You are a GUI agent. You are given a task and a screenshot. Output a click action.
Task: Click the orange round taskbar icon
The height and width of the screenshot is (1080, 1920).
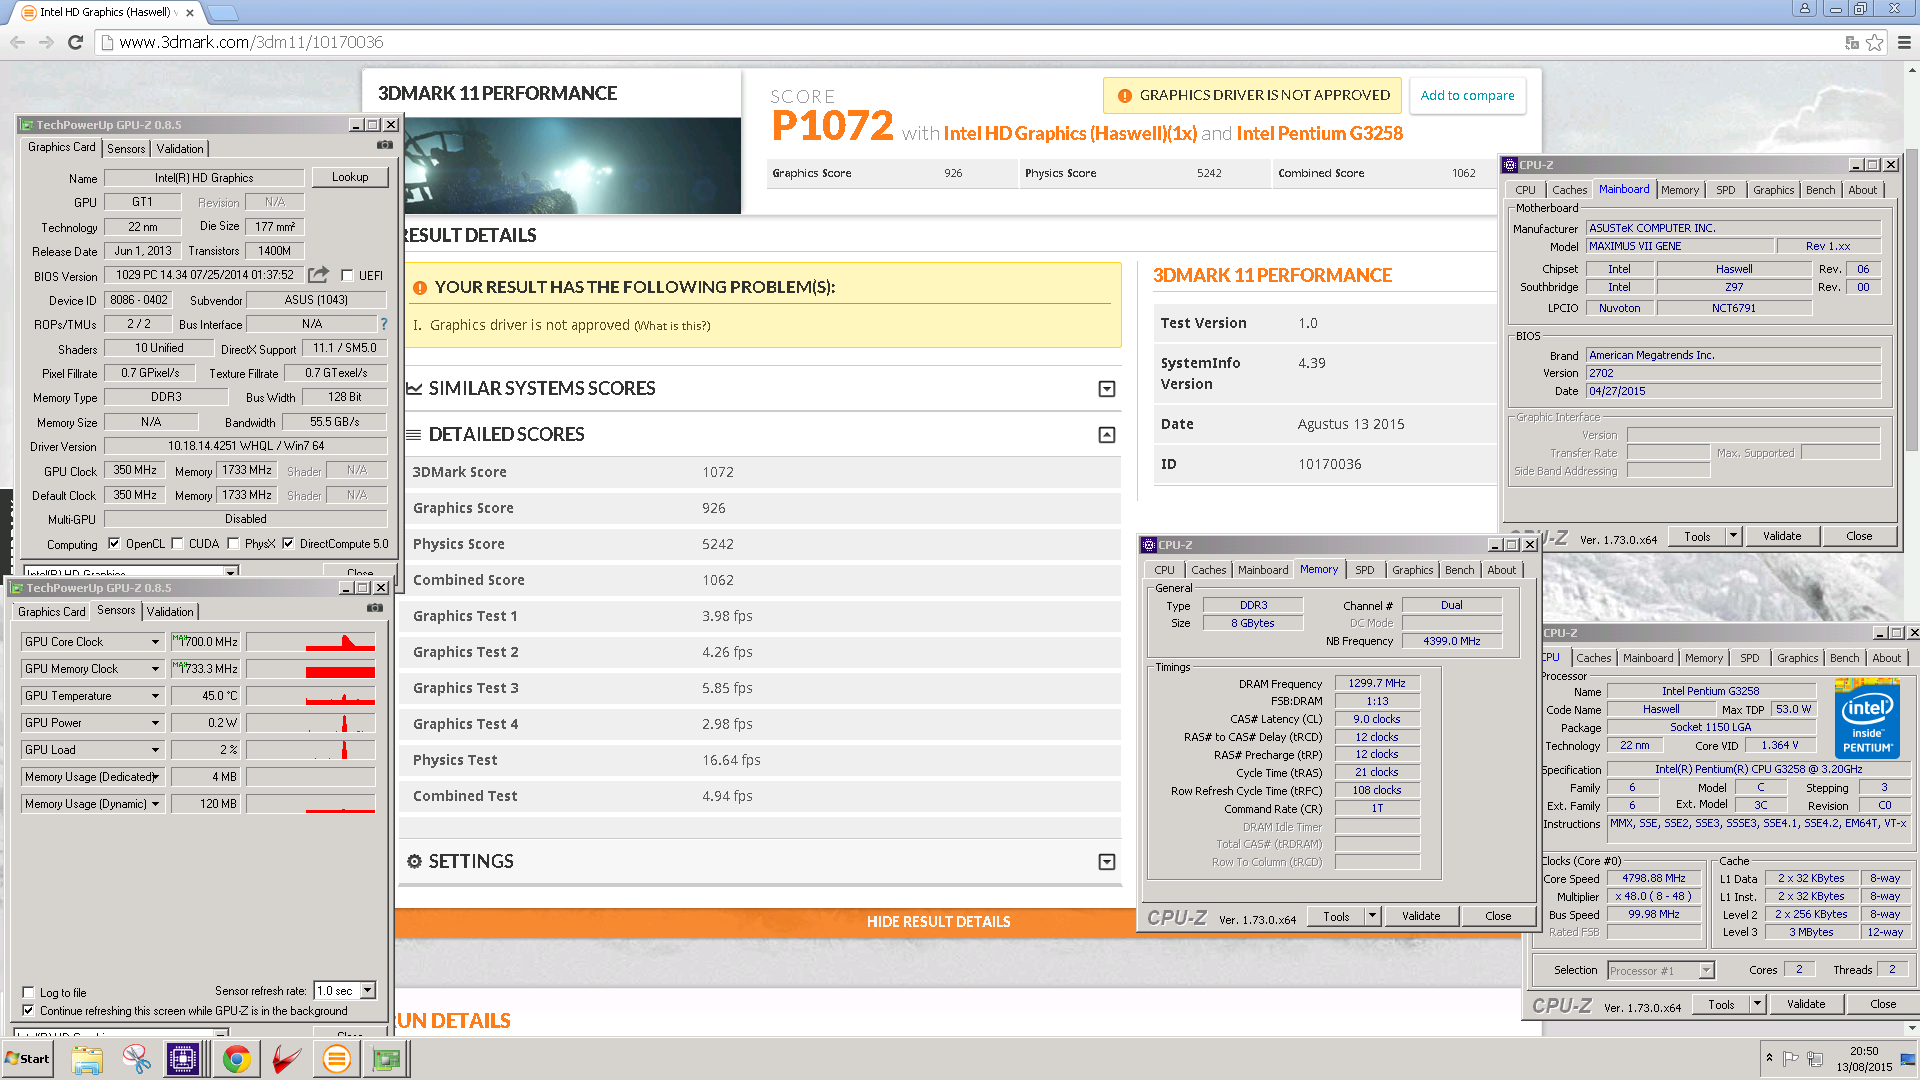337,1059
